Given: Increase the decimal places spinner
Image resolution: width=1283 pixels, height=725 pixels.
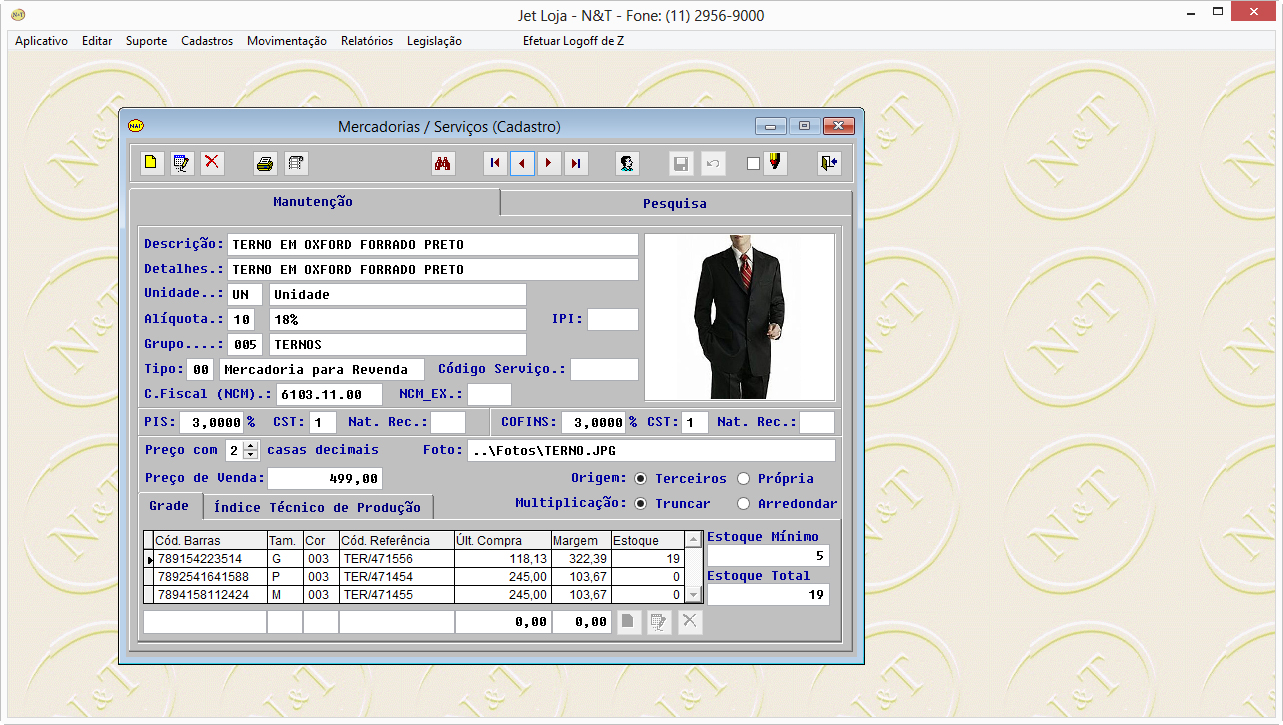Looking at the screenshot, I should coord(251,445).
